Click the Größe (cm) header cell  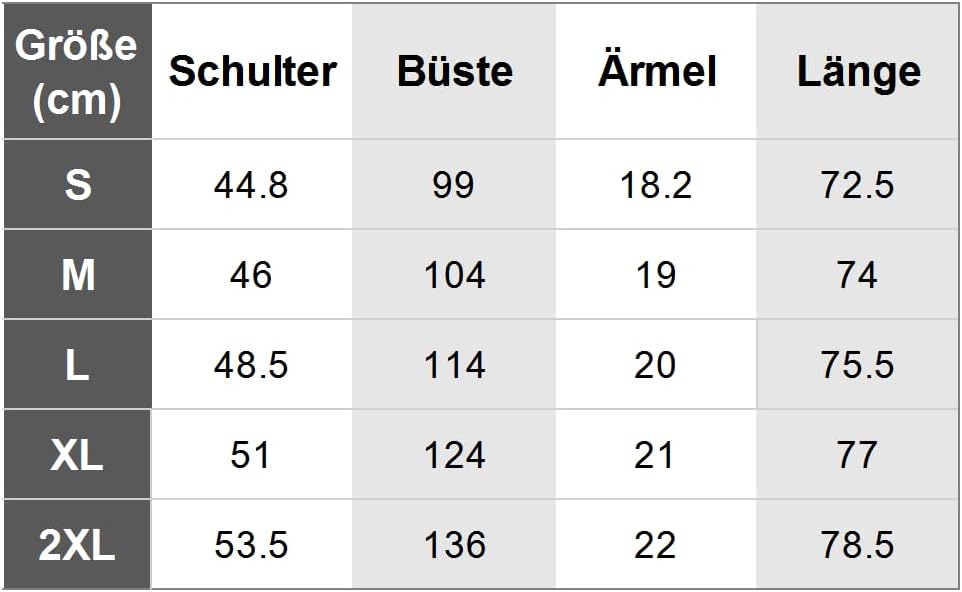click(x=77, y=71)
